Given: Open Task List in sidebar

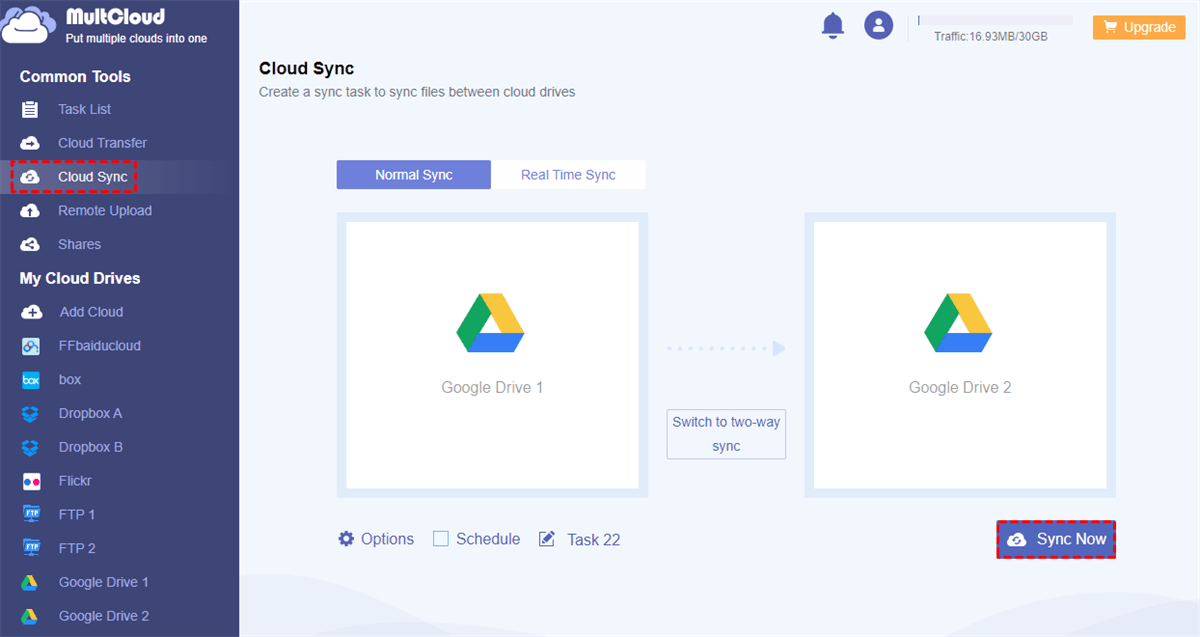Looking at the screenshot, I should pos(85,110).
